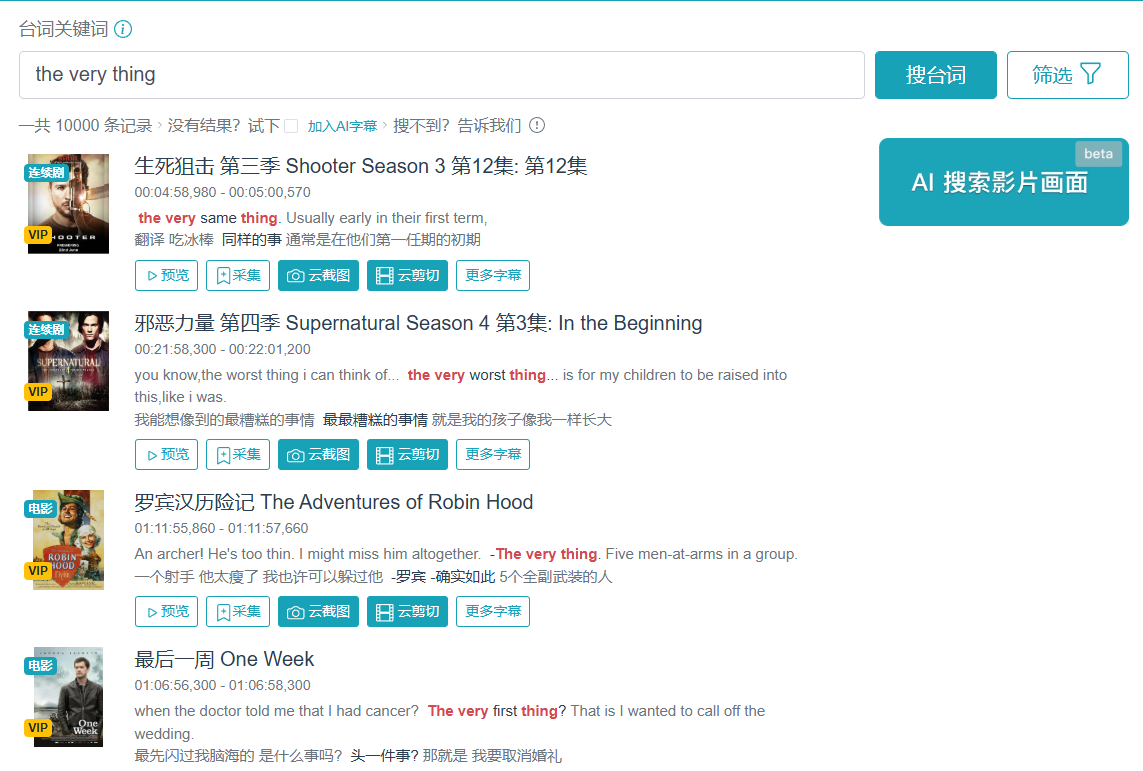Show 更多字幕 for the Shooter result
The image size is (1143, 771).
[493, 275]
